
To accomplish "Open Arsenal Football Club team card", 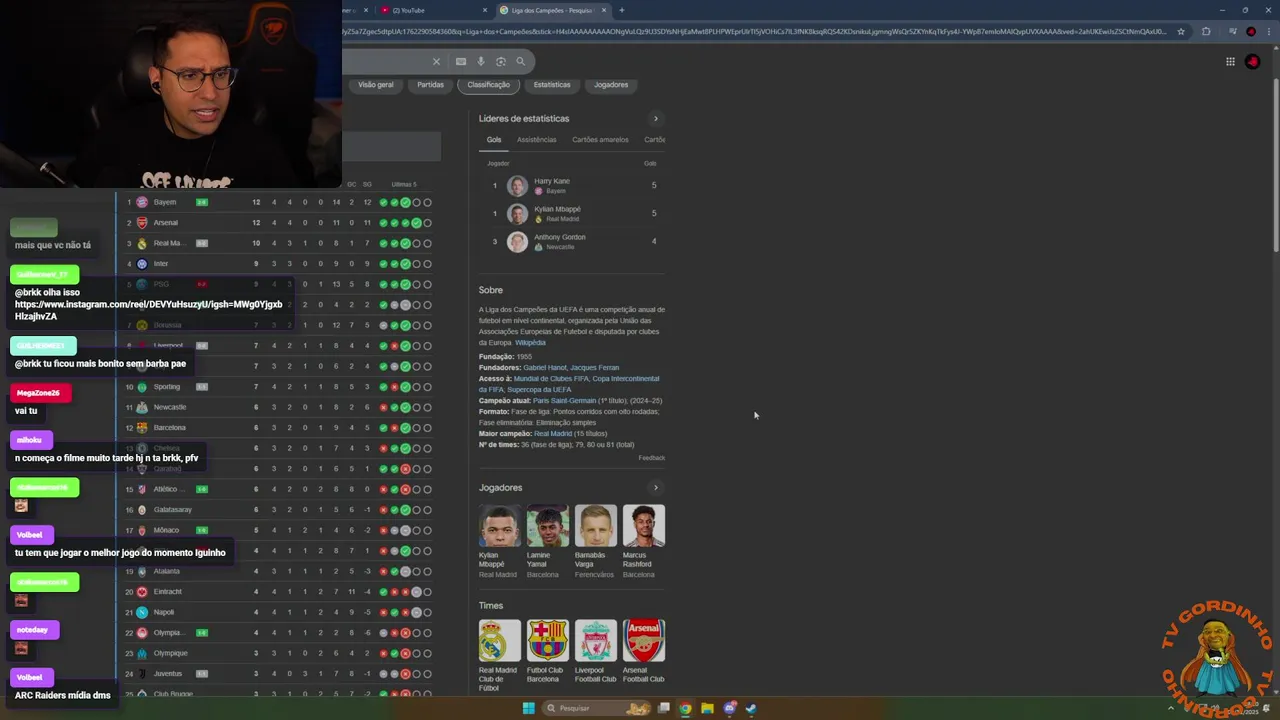I will (643, 652).
